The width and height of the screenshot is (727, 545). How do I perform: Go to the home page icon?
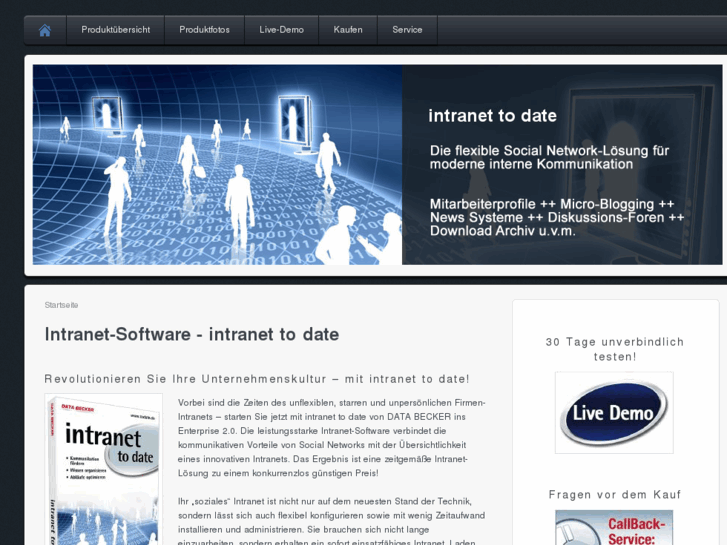(x=45, y=30)
